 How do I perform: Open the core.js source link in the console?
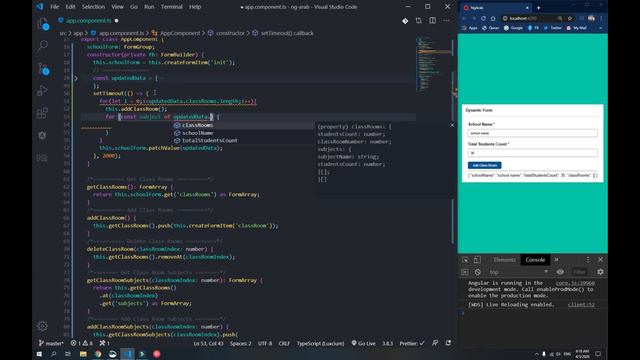pos(575,283)
